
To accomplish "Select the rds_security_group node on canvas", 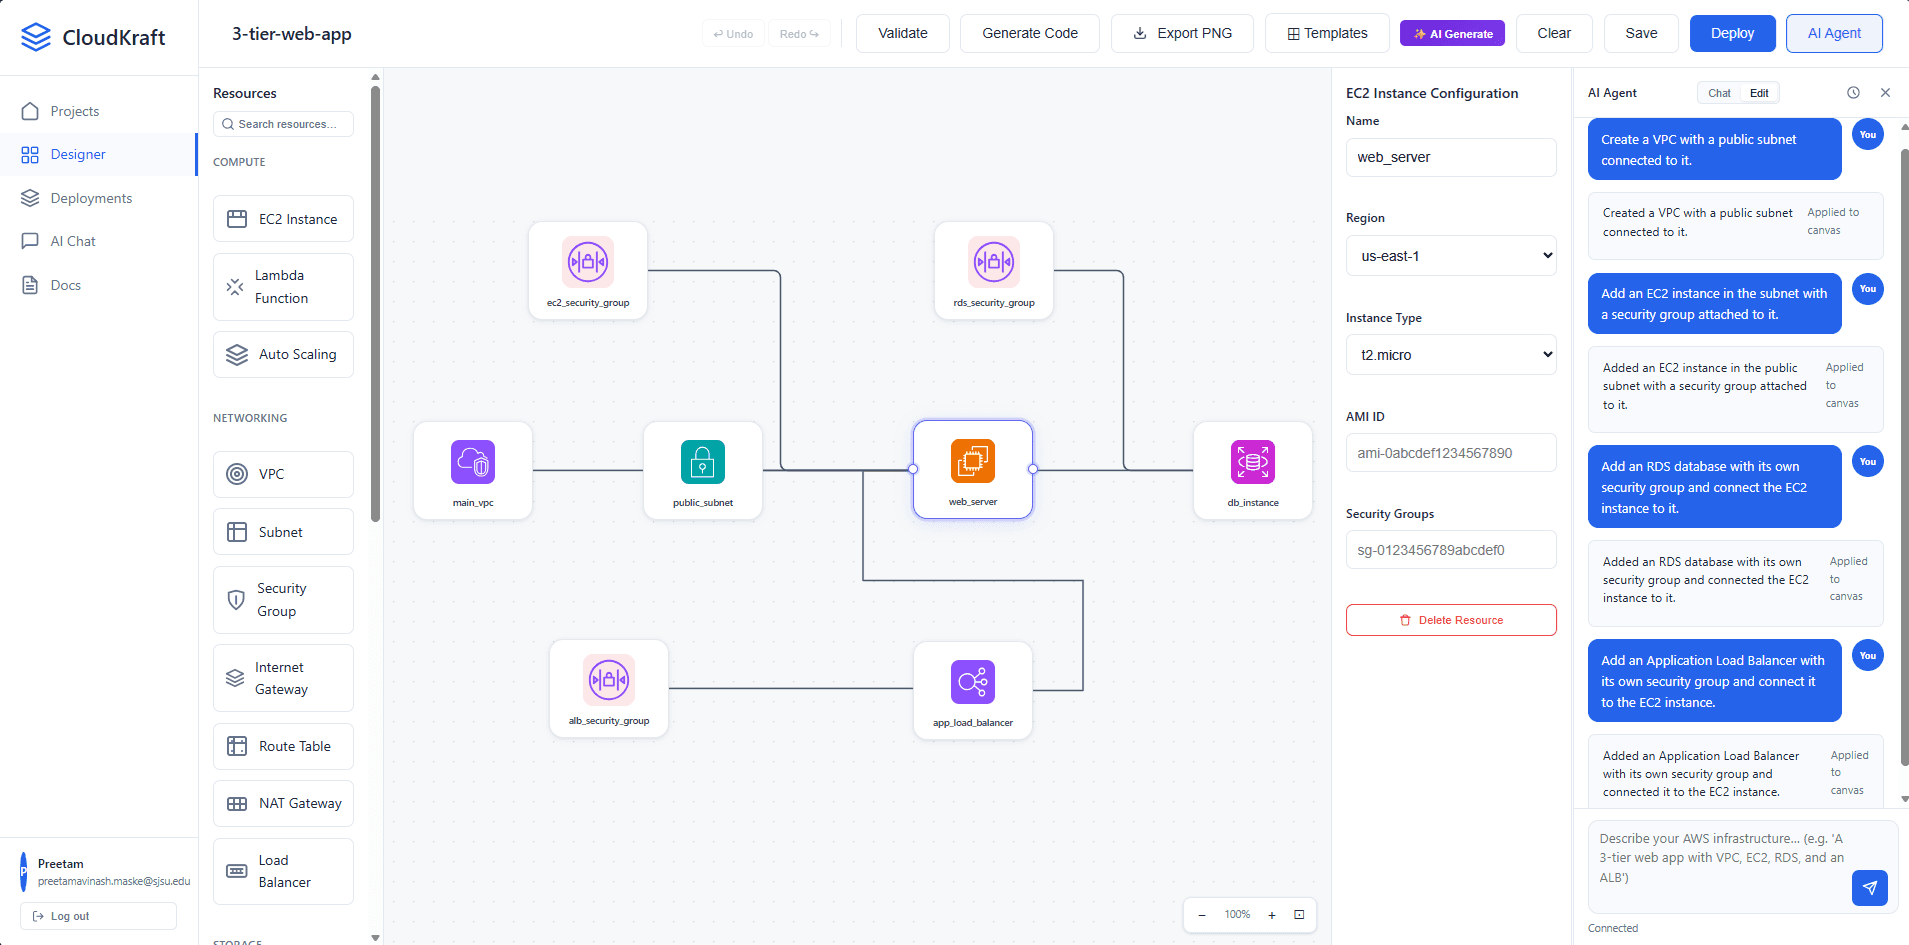I will pos(994,271).
